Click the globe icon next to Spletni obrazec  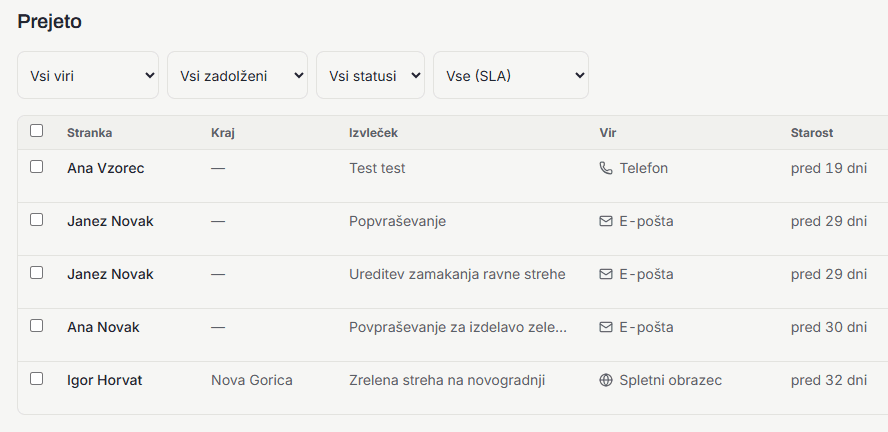click(605, 380)
